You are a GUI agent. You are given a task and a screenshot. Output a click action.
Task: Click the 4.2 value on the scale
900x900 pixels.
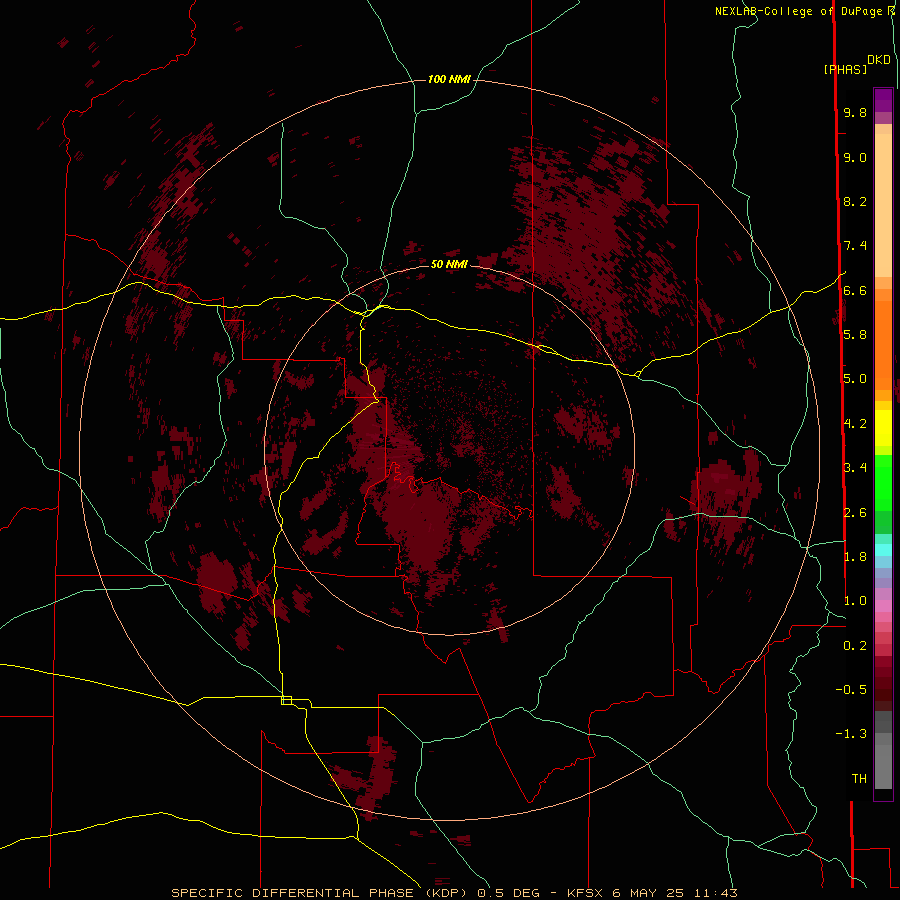pyautogui.click(x=855, y=424)
